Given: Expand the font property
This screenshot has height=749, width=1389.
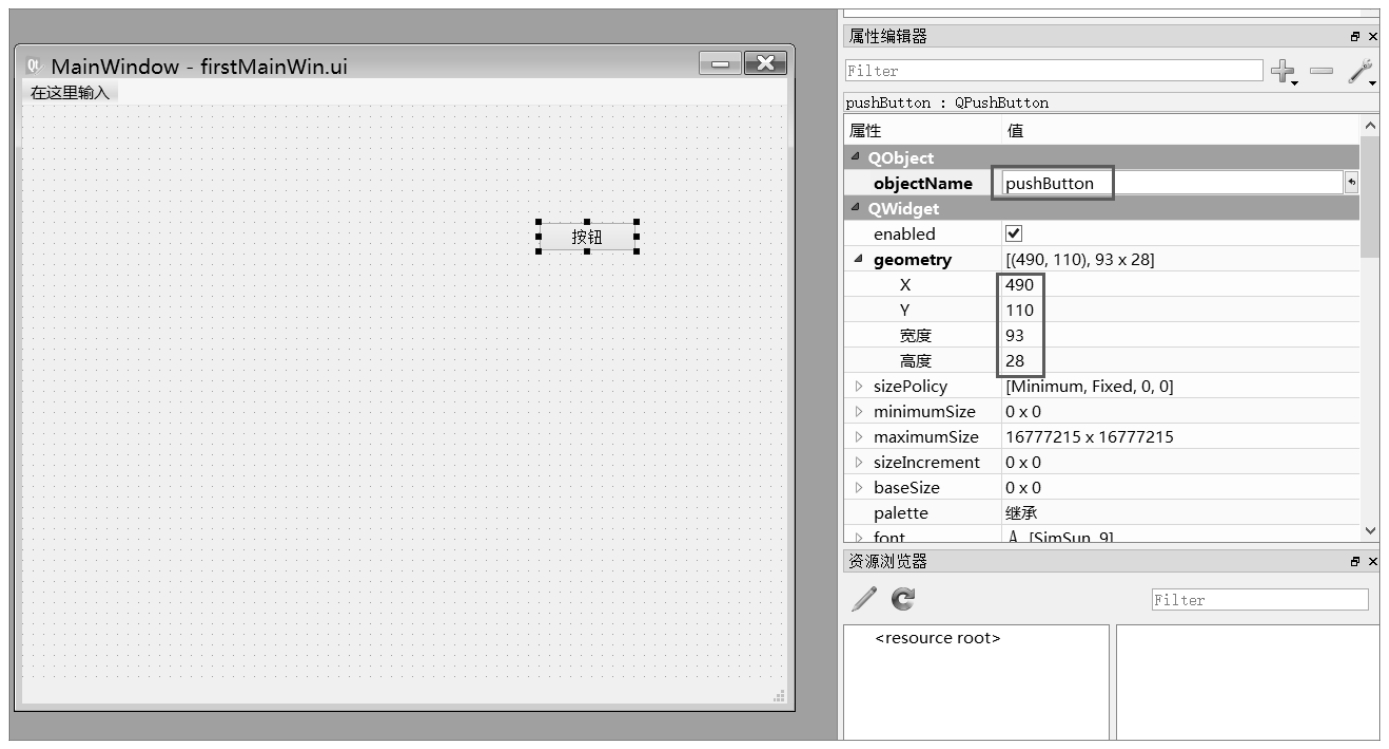Looking at the screenshot, I should tap(857, 538).
